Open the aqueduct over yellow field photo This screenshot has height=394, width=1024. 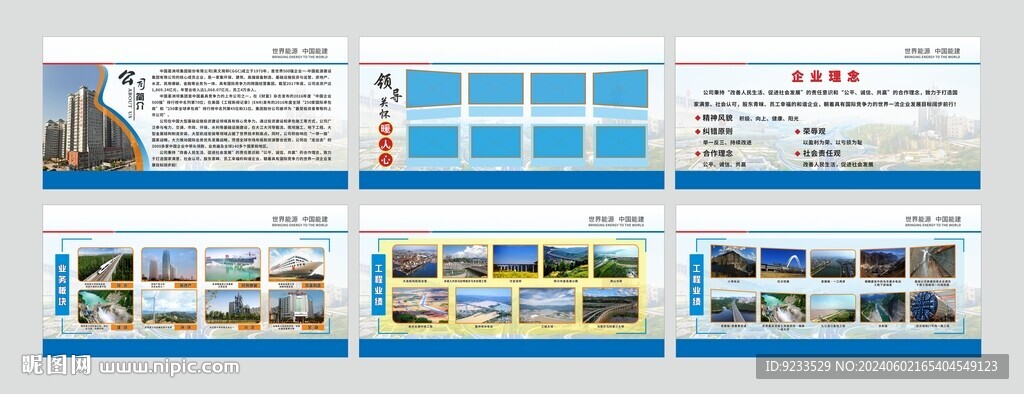(515, 261)
